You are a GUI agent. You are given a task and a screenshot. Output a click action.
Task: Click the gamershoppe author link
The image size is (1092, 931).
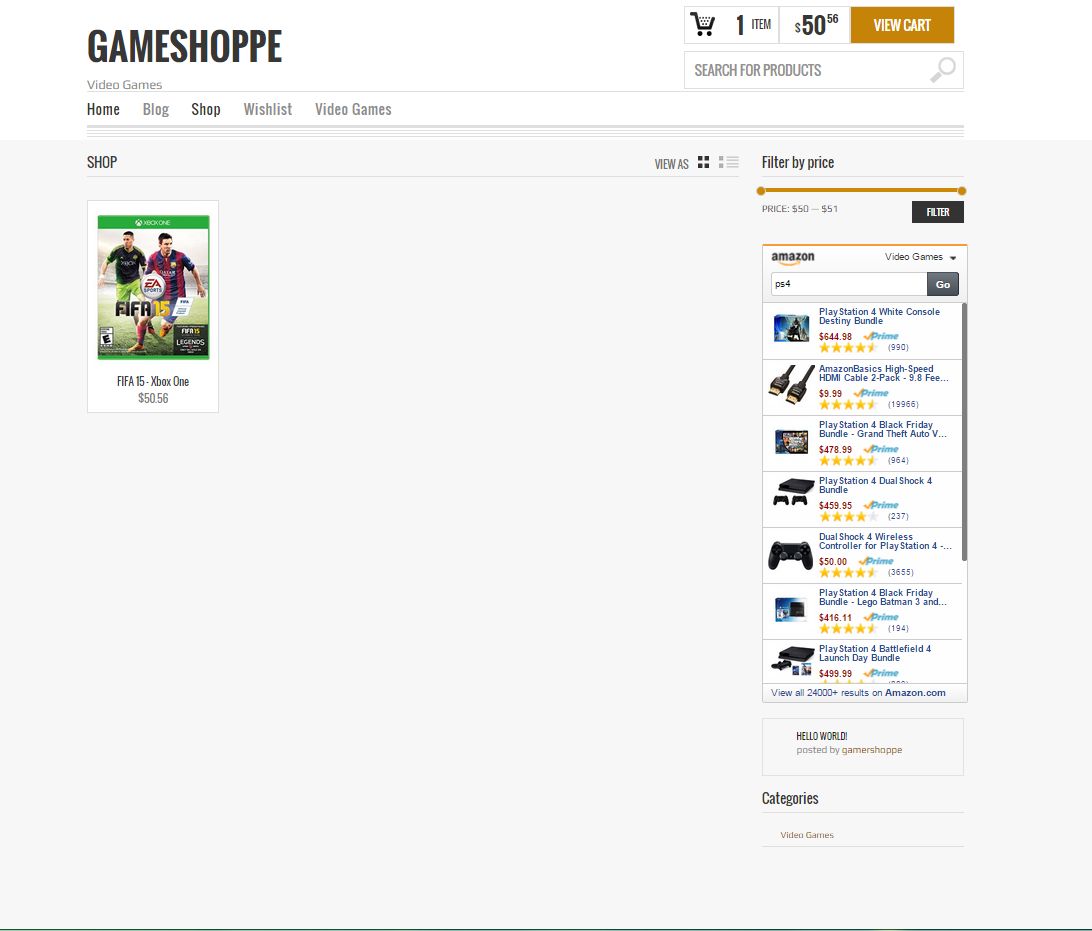click(872, 750)
